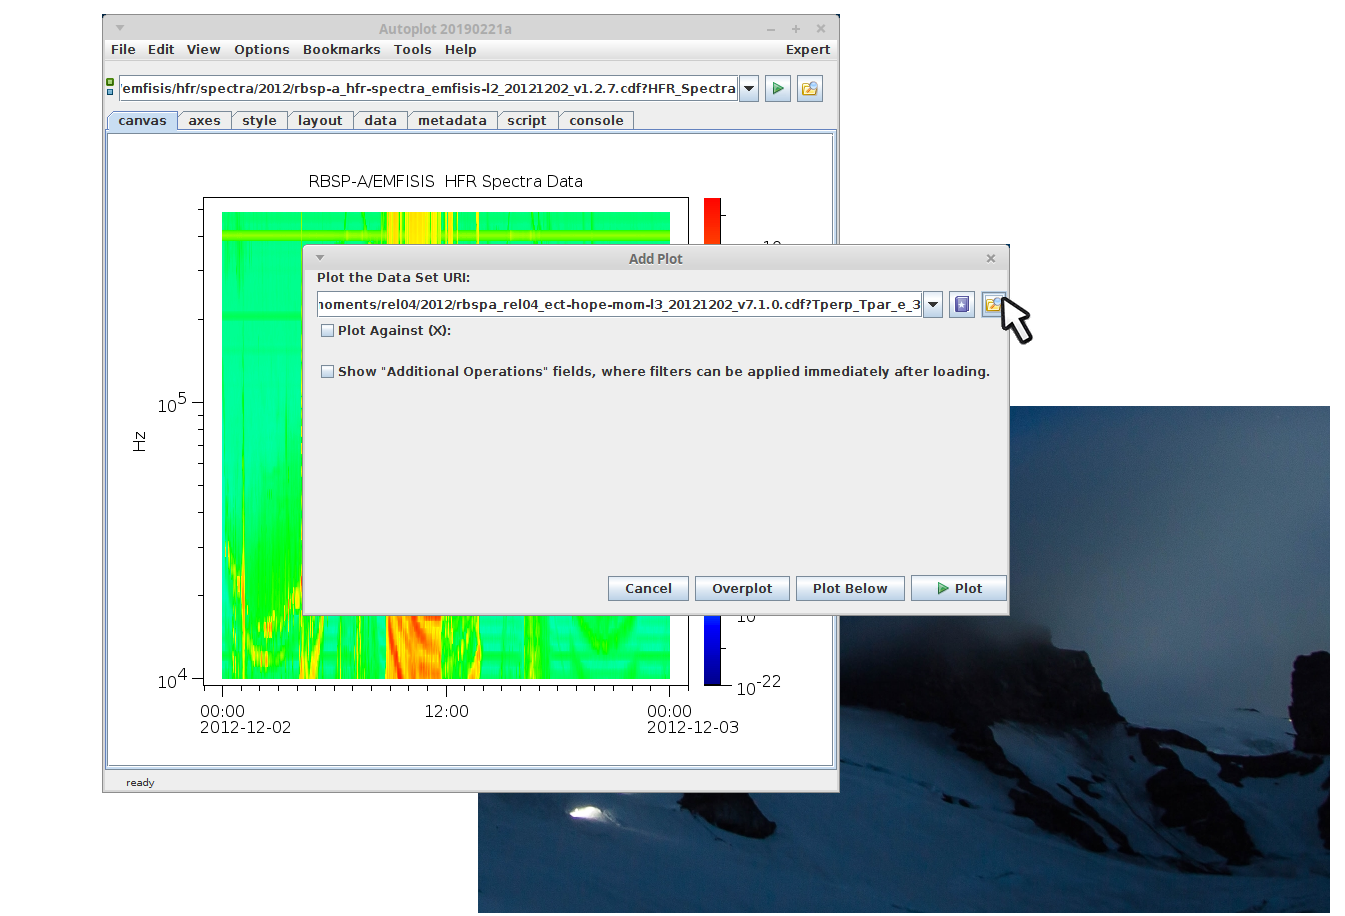Click into the Add Plot URI text field
1345x916 pixels.
(618, 305)
